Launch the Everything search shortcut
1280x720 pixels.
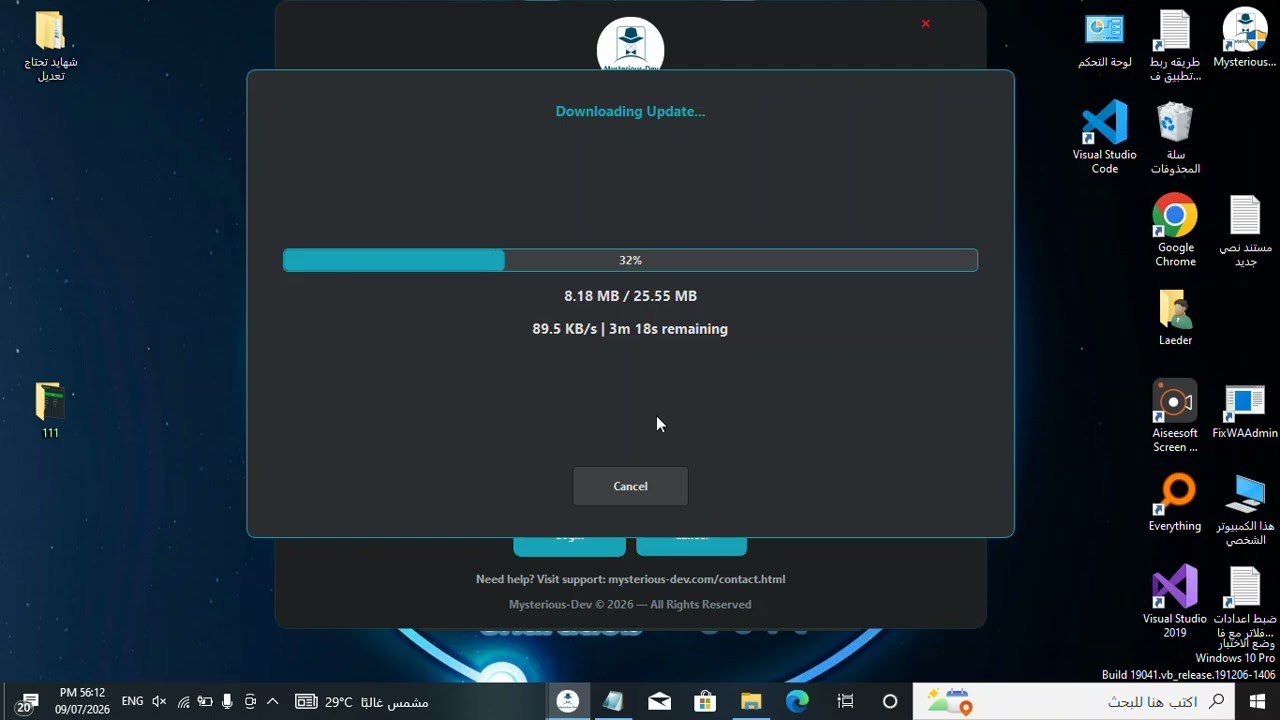click(1175, 502)
